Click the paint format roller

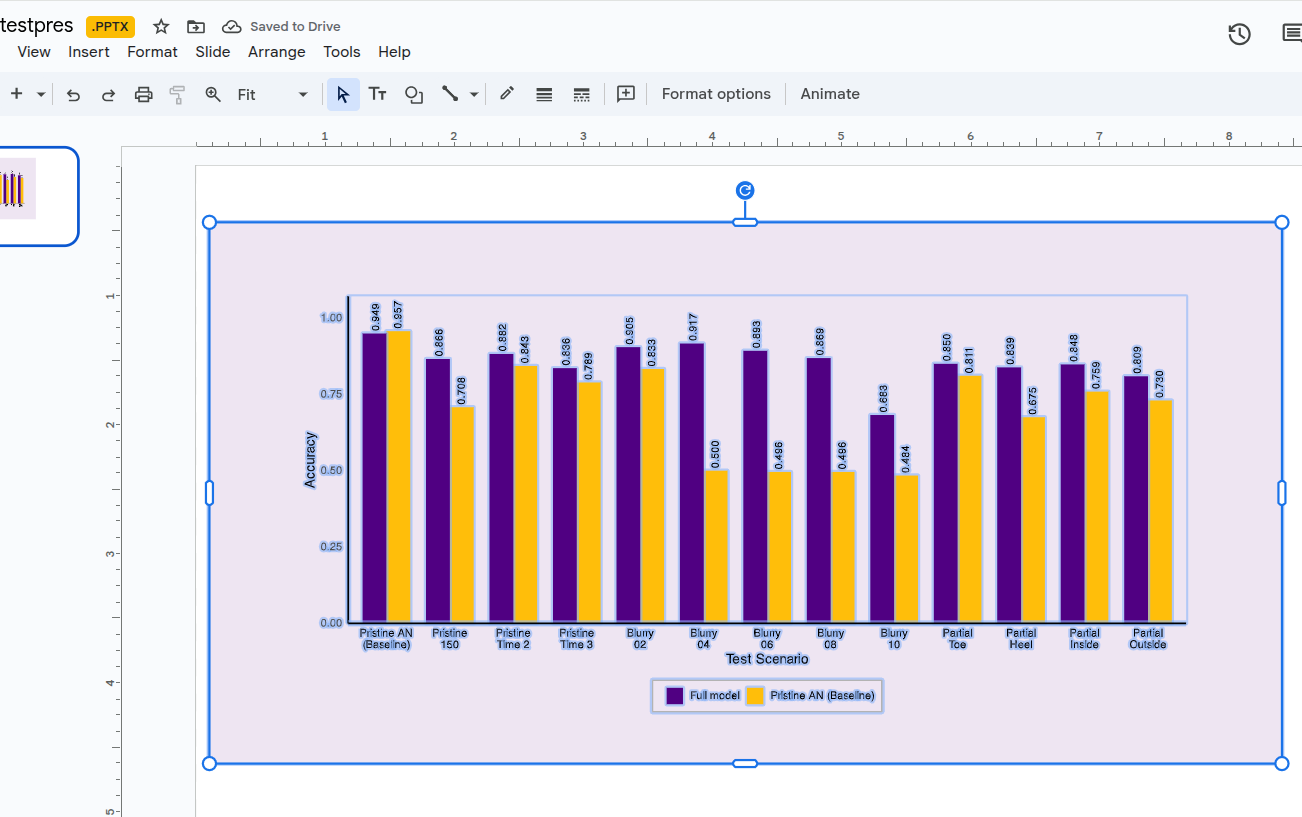178,94
